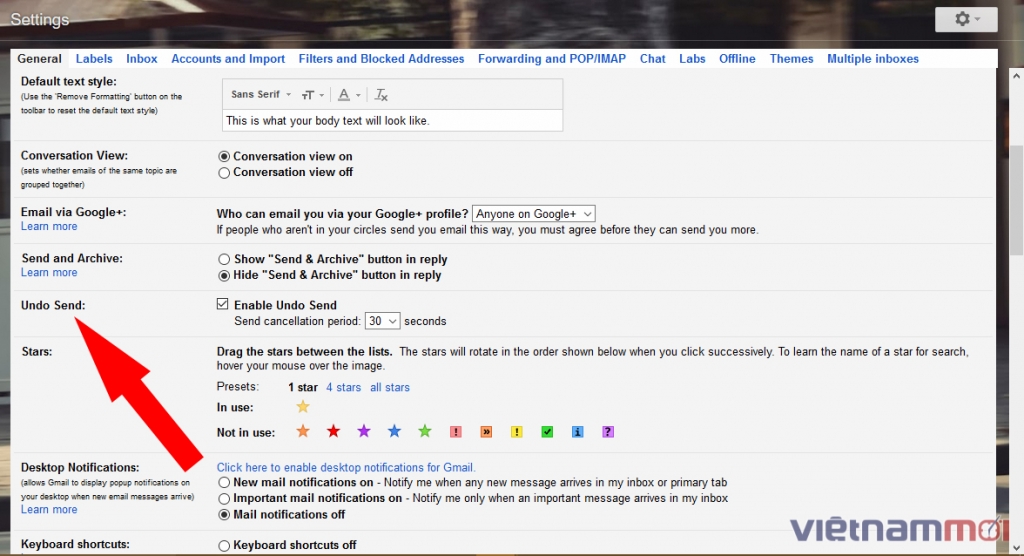Image resolution: width=1024 pixels, height=556 pixels.
Task: Switch to the Inbox tab
Action: [x=142, y=59]
